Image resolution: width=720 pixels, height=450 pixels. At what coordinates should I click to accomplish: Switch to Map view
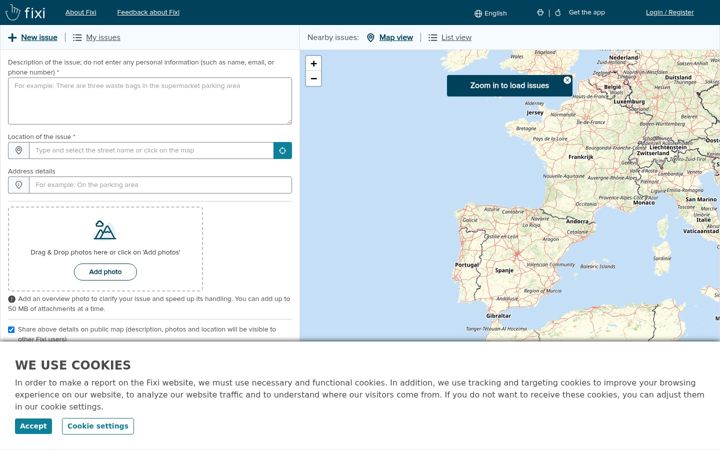click(x=396, y=37)
